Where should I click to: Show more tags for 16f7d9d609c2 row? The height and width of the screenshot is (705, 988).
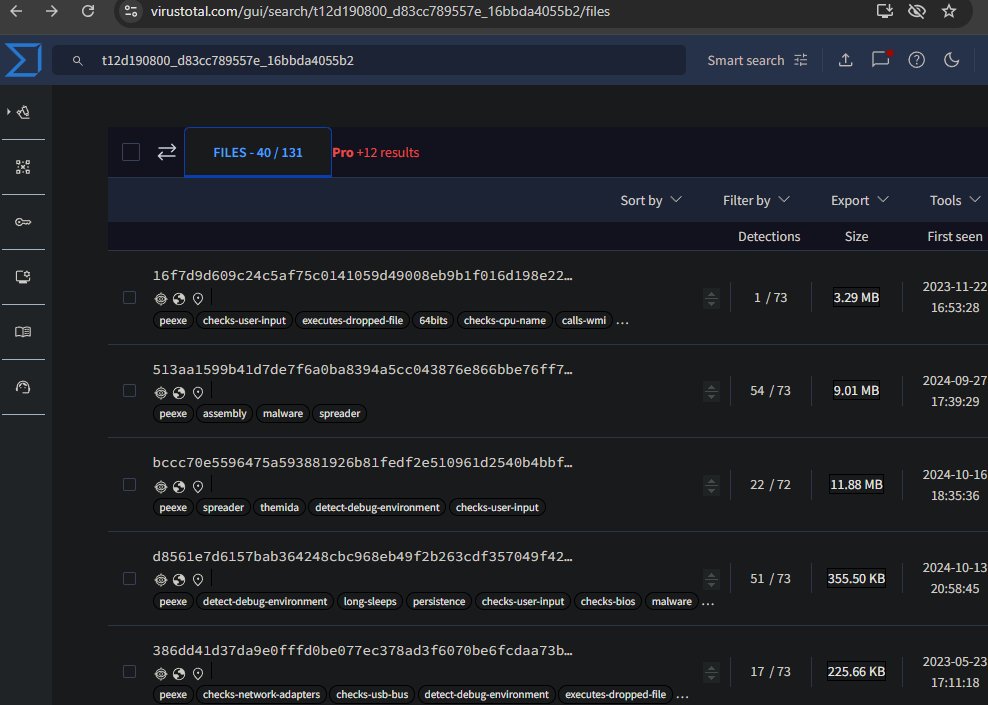coord(622,322)
